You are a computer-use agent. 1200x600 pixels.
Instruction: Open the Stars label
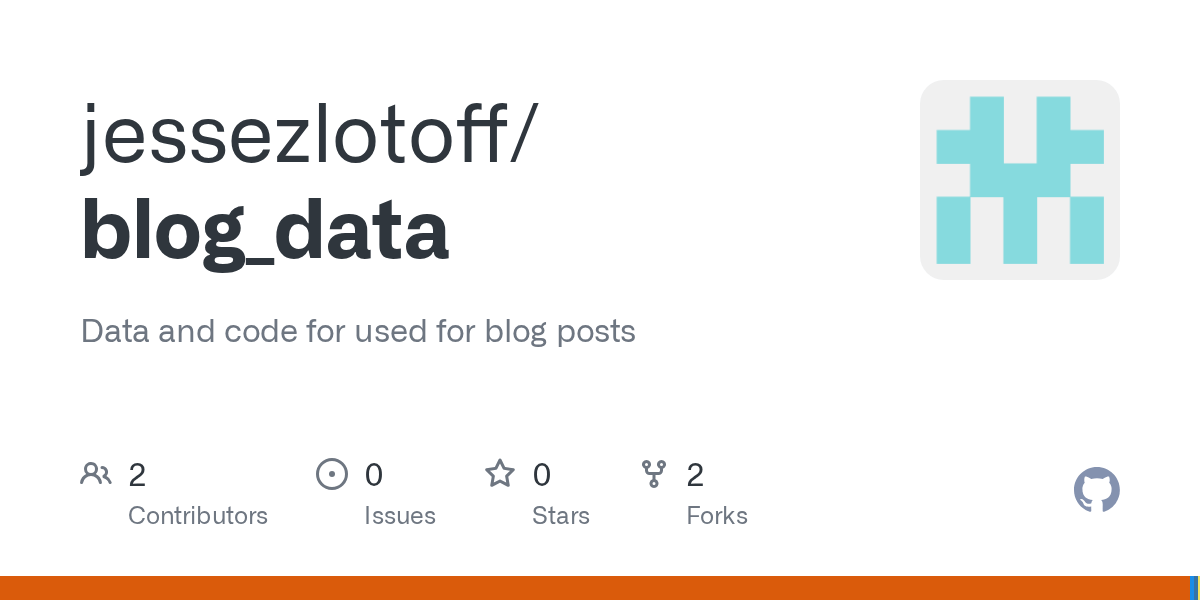tap(561, 516)
